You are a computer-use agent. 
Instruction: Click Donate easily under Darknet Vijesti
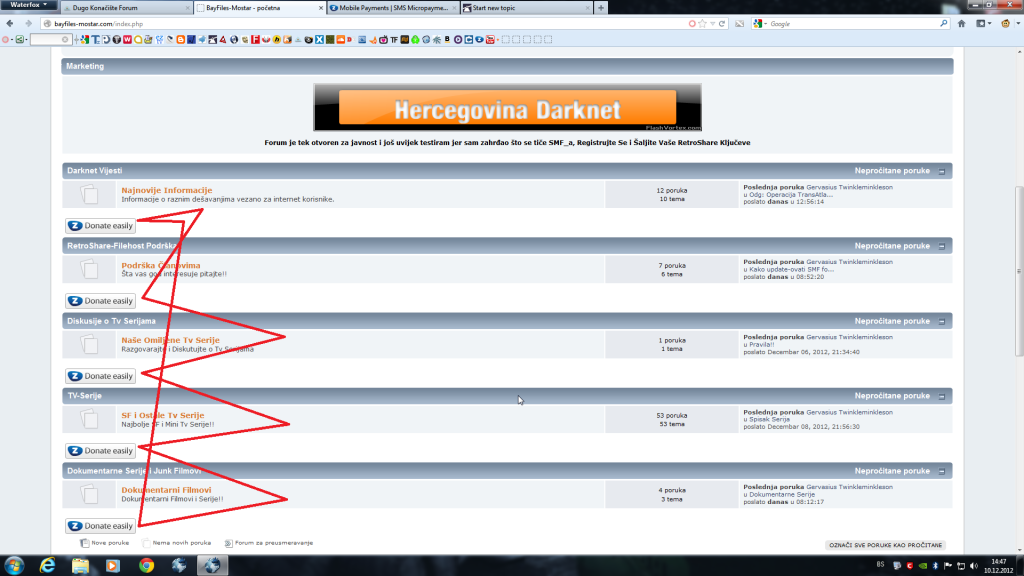click(101, 226)
